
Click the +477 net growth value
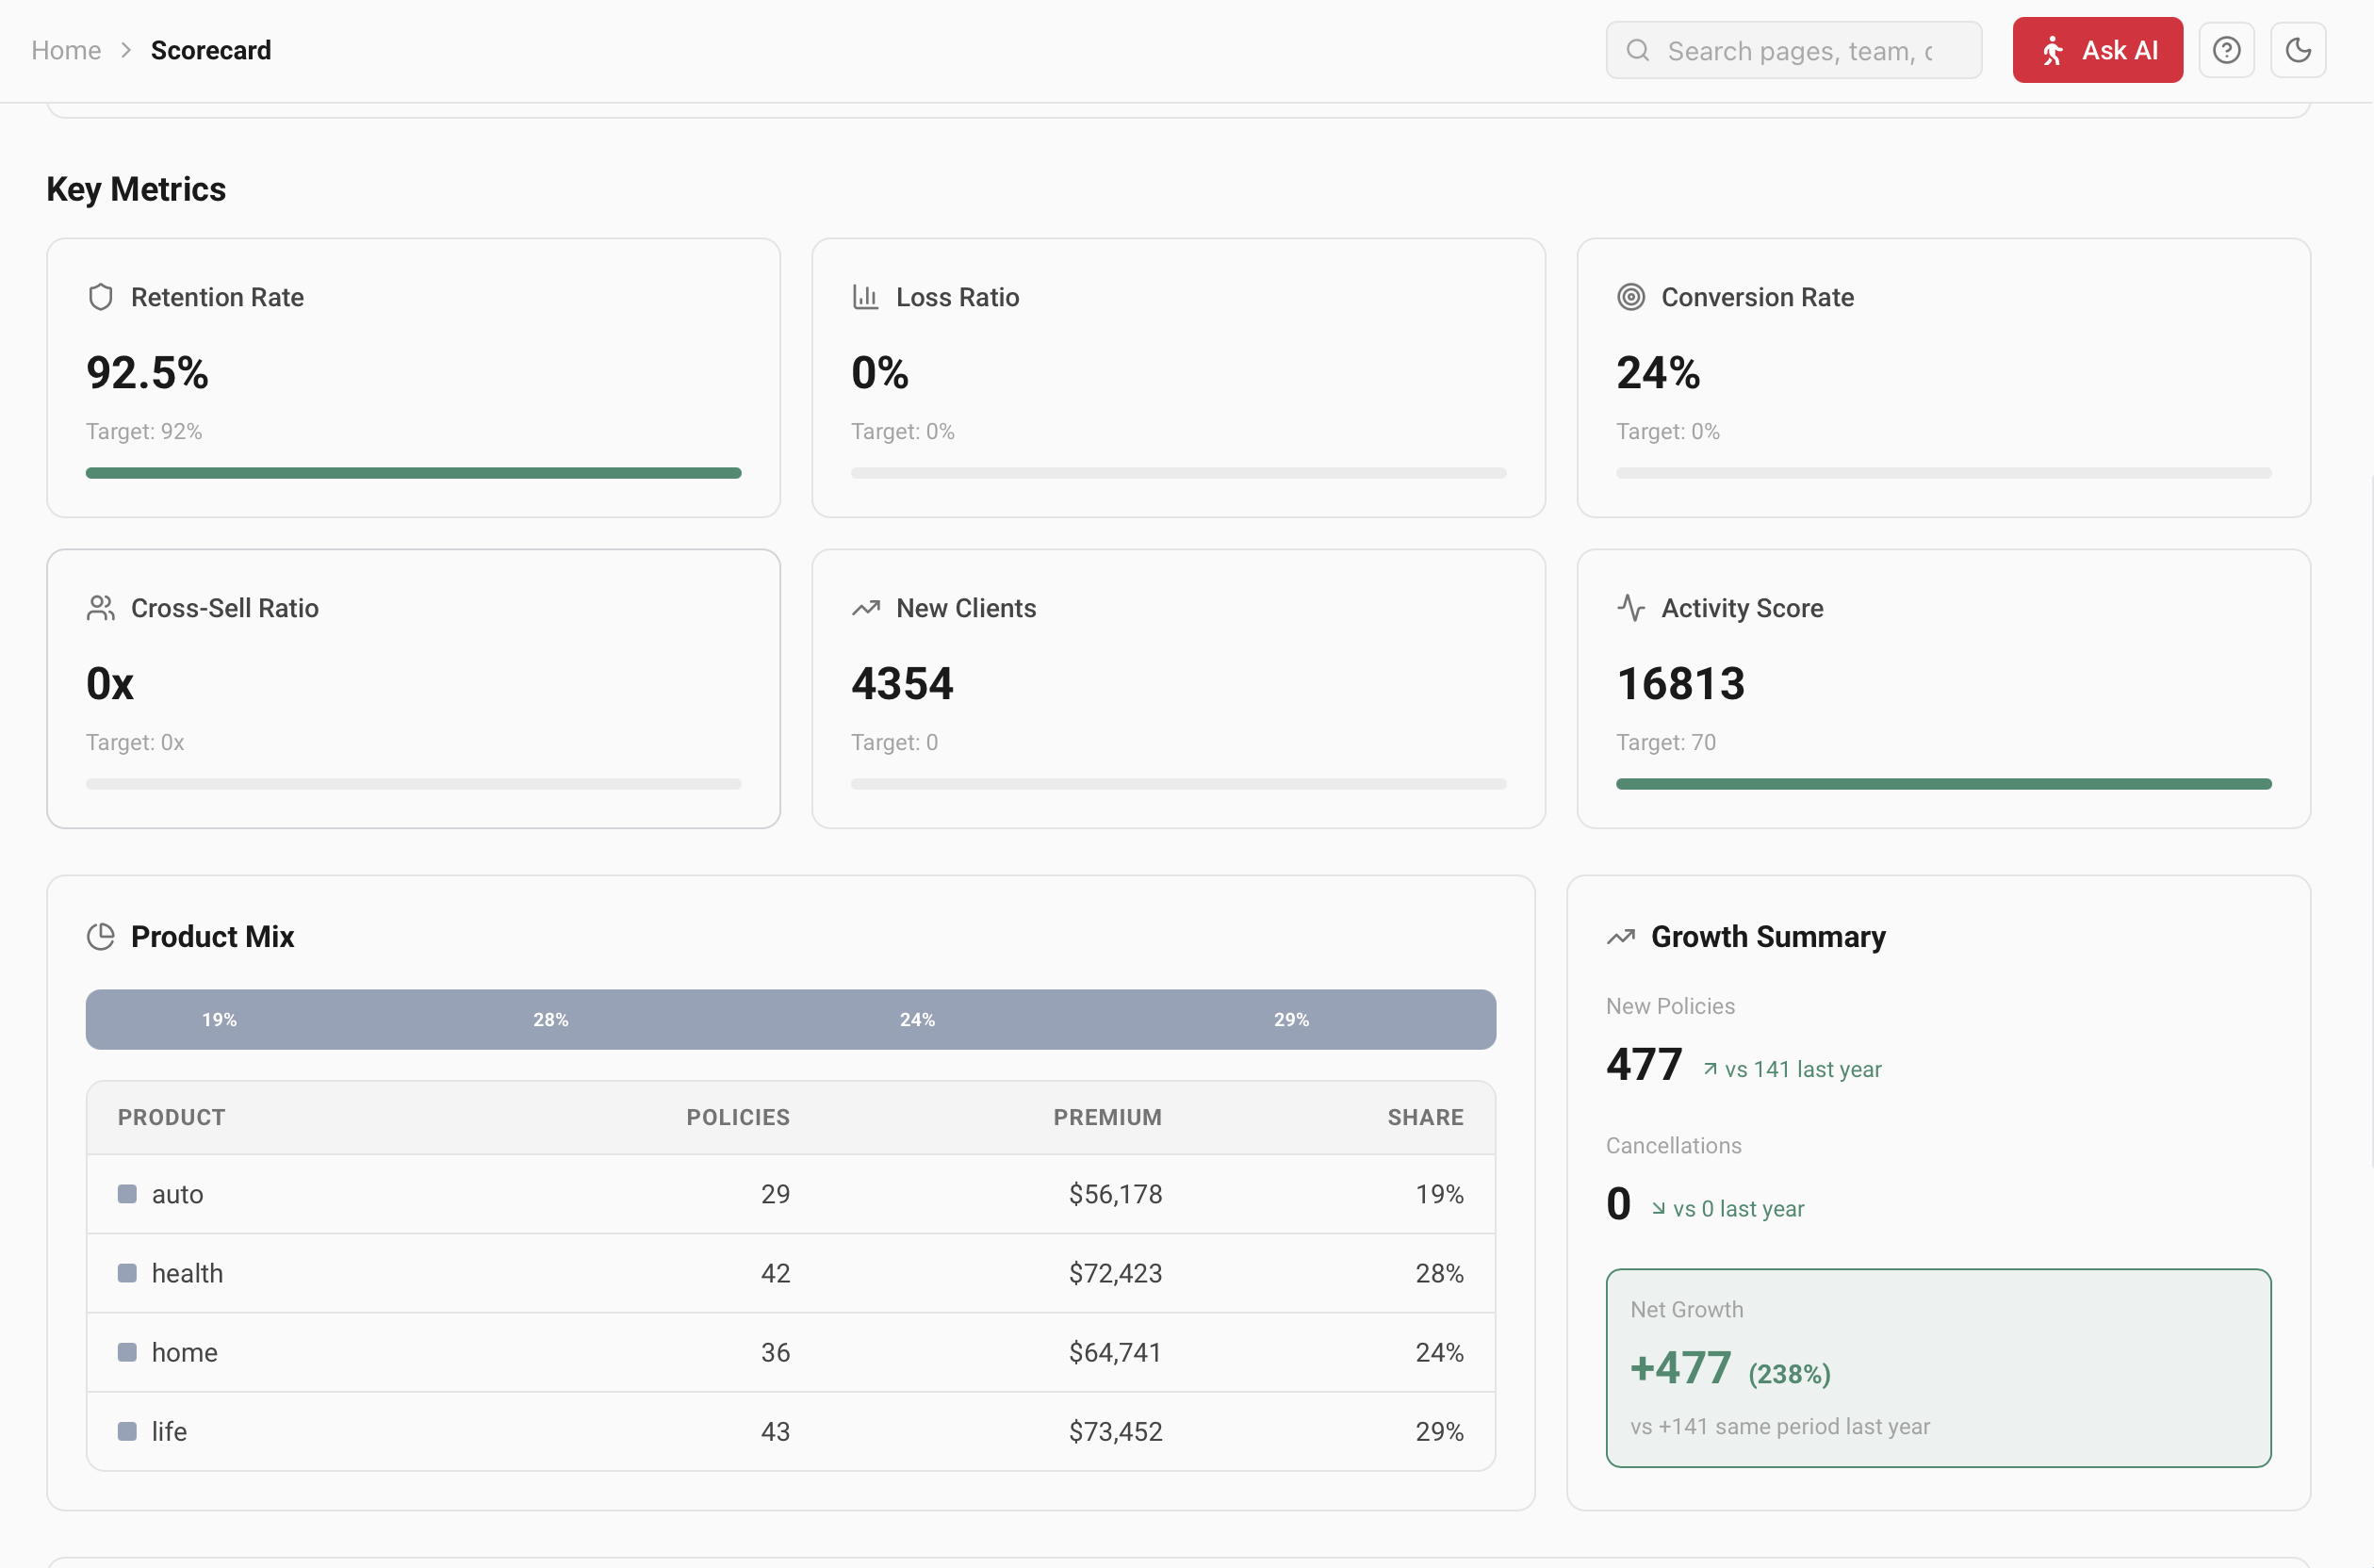pyautogui.click(x=1680, y=1367)
